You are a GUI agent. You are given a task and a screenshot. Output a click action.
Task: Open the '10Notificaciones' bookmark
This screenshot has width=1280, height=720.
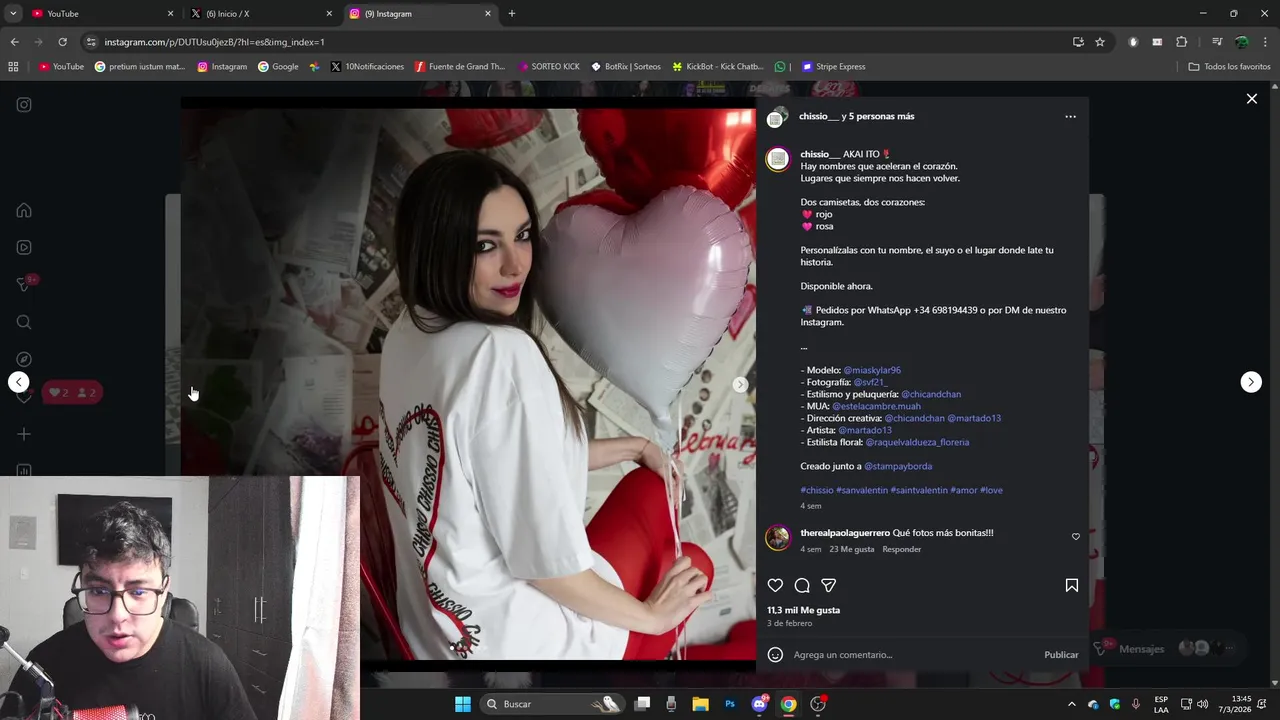(367, 67)
